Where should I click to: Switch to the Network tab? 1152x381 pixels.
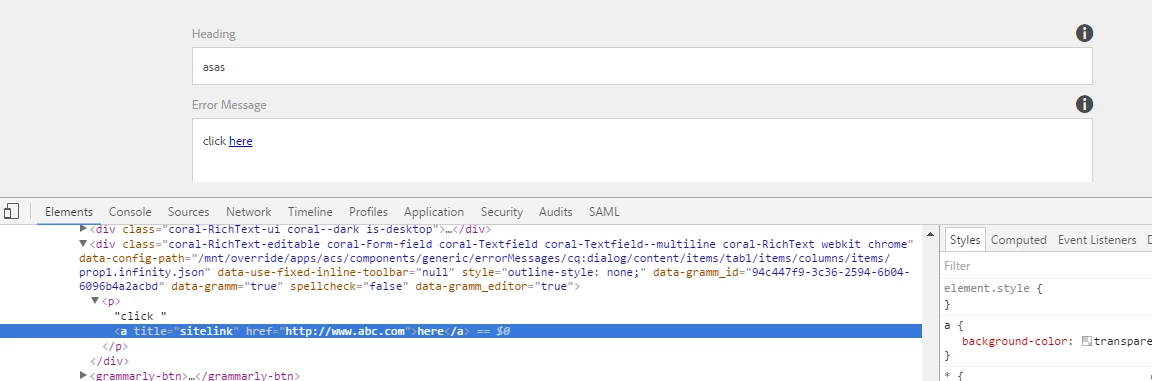coord(248,211)
